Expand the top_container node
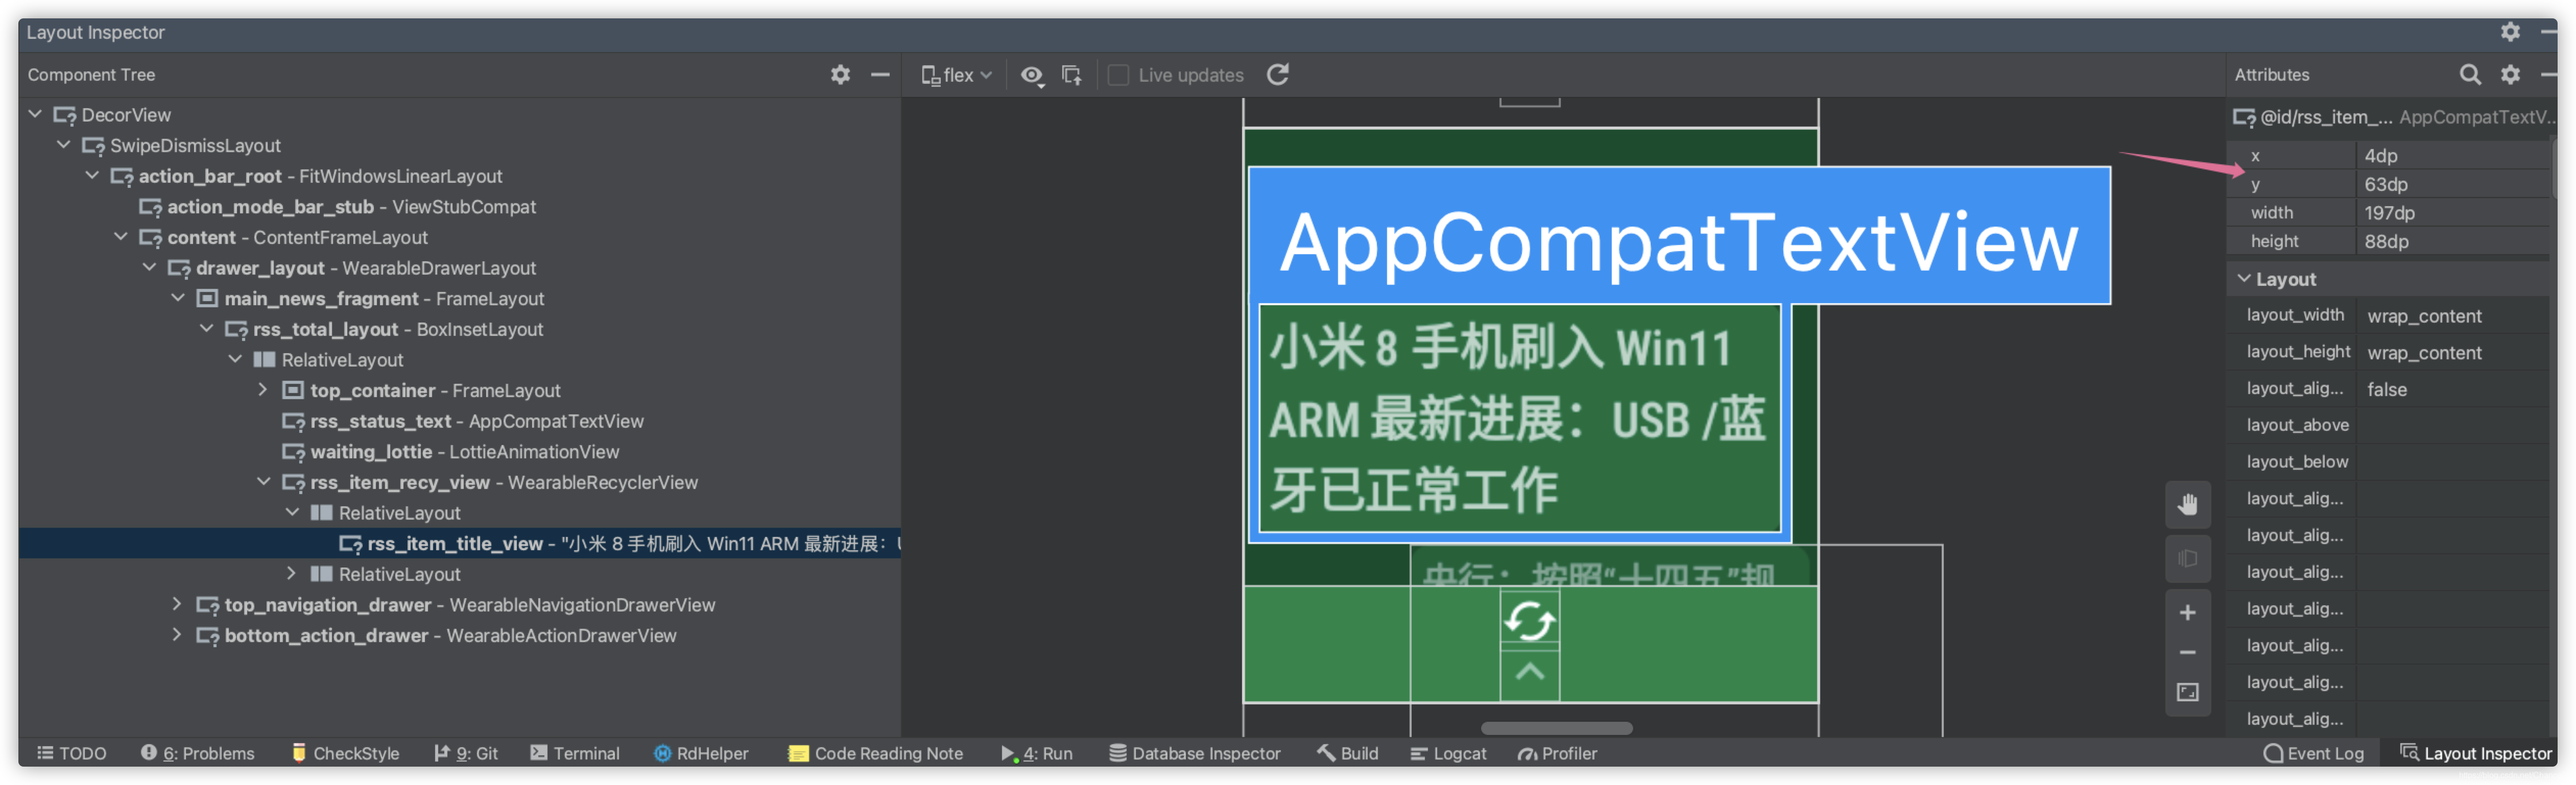The width and height of the screenshot is (2576, 785). (263, 390)
